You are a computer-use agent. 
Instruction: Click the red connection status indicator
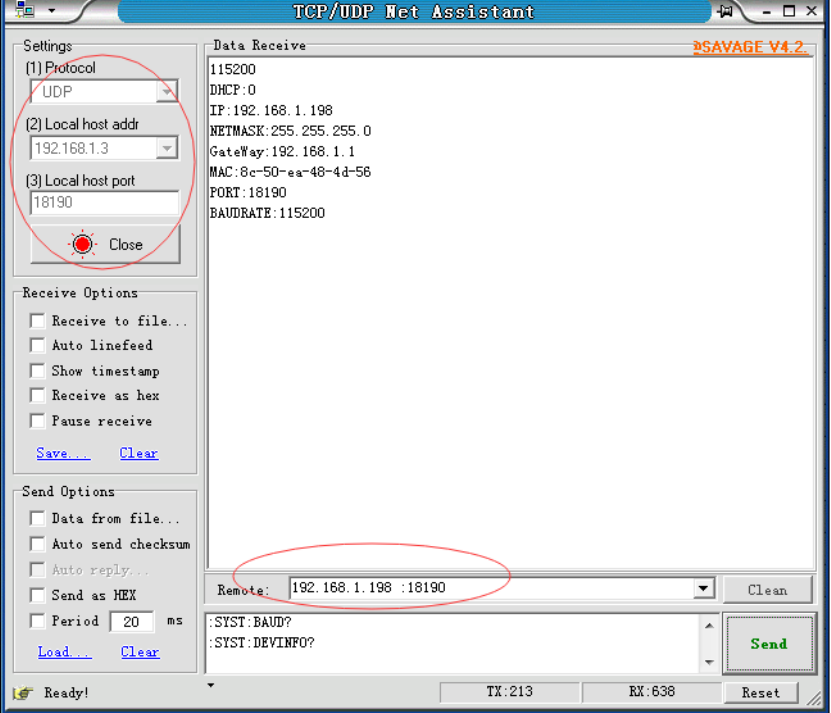82,244
